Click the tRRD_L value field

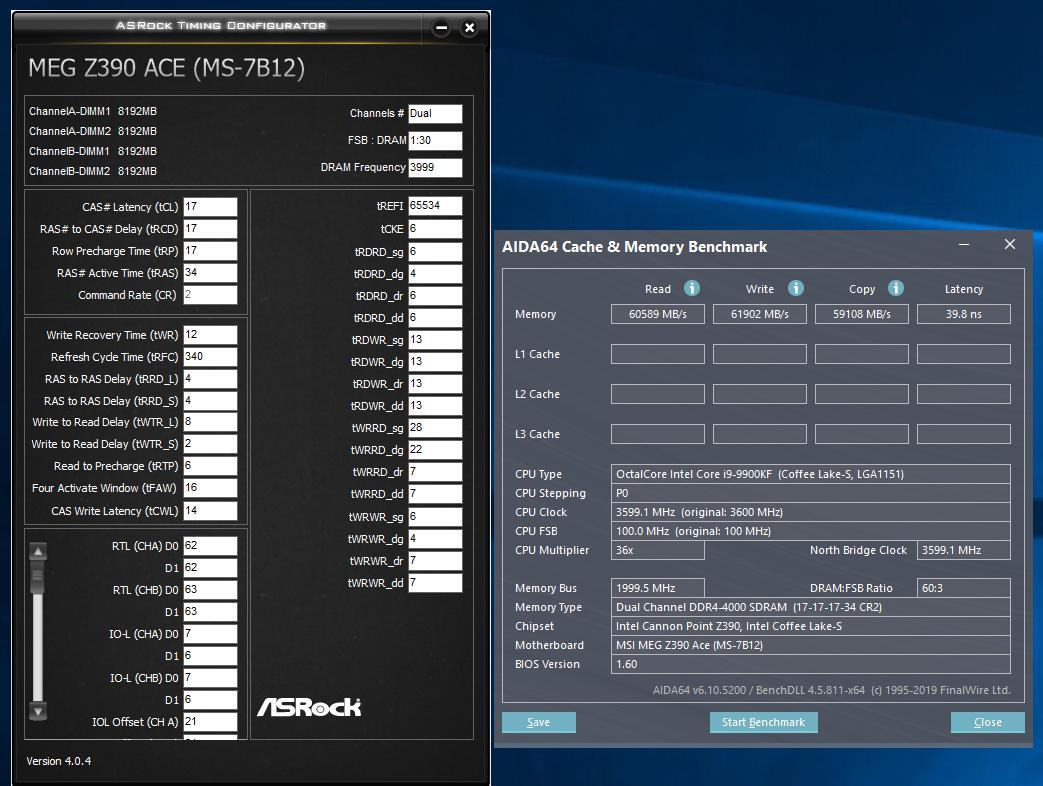pos(210,378)
